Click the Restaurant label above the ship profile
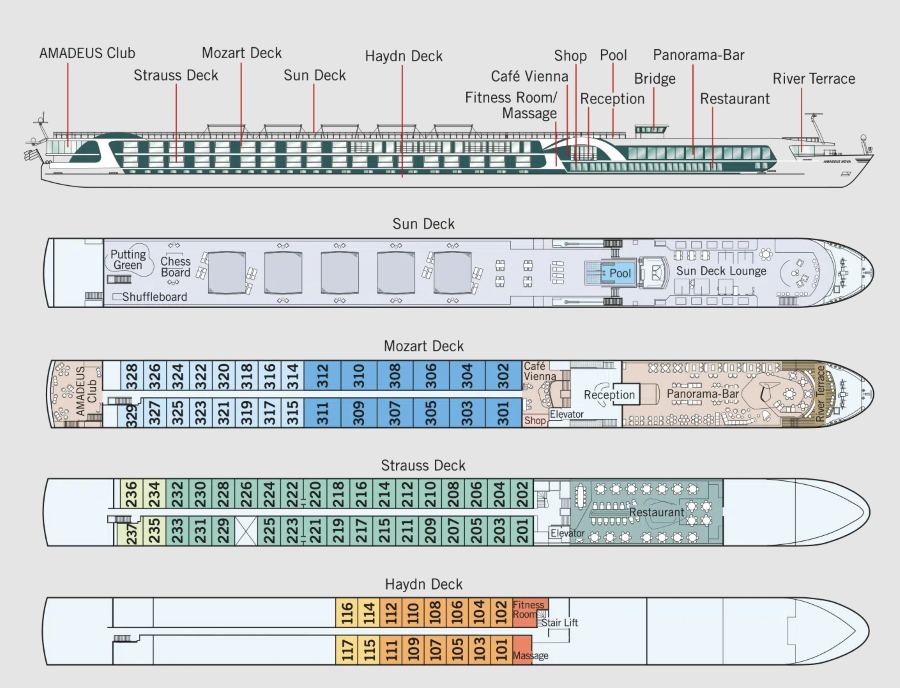Screen dimensions: 900x688 pos(735,99)
